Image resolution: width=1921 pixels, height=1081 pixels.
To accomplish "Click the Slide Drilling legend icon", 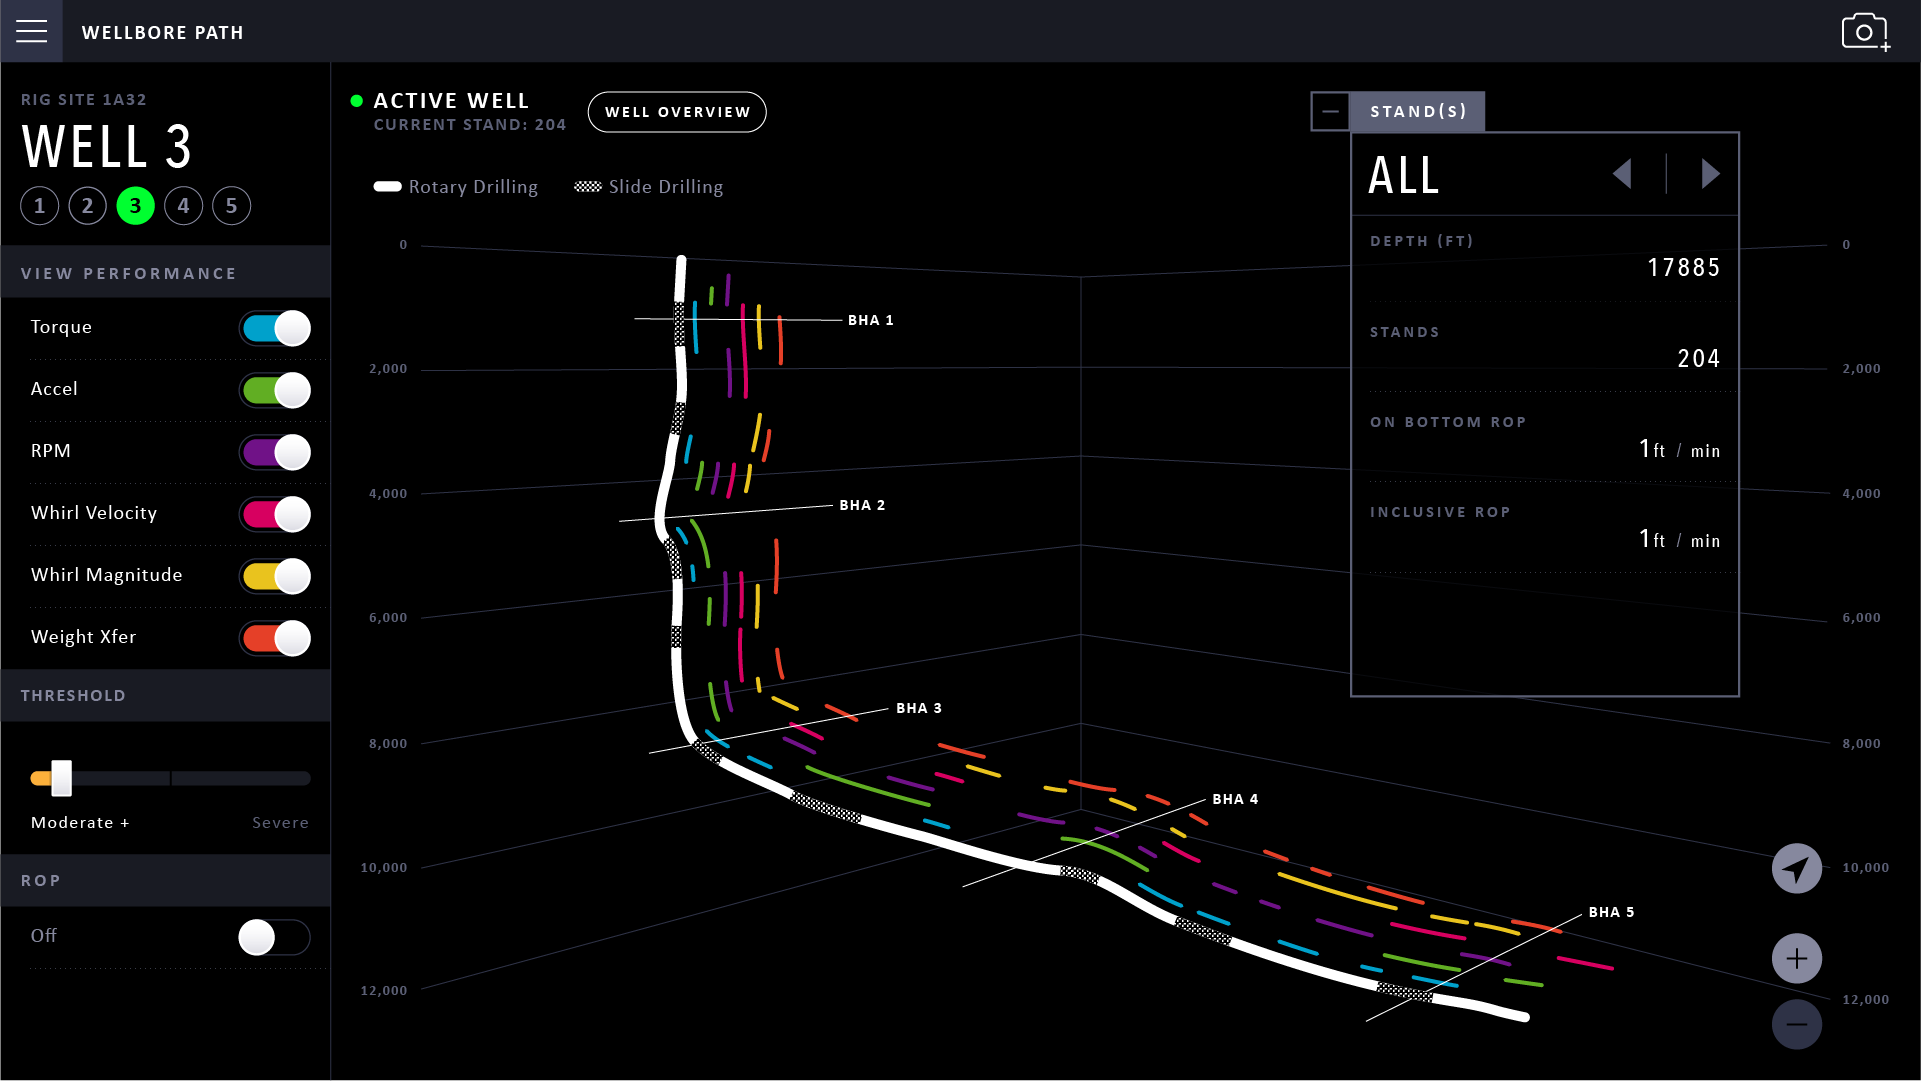I will (x=588, y=186).
